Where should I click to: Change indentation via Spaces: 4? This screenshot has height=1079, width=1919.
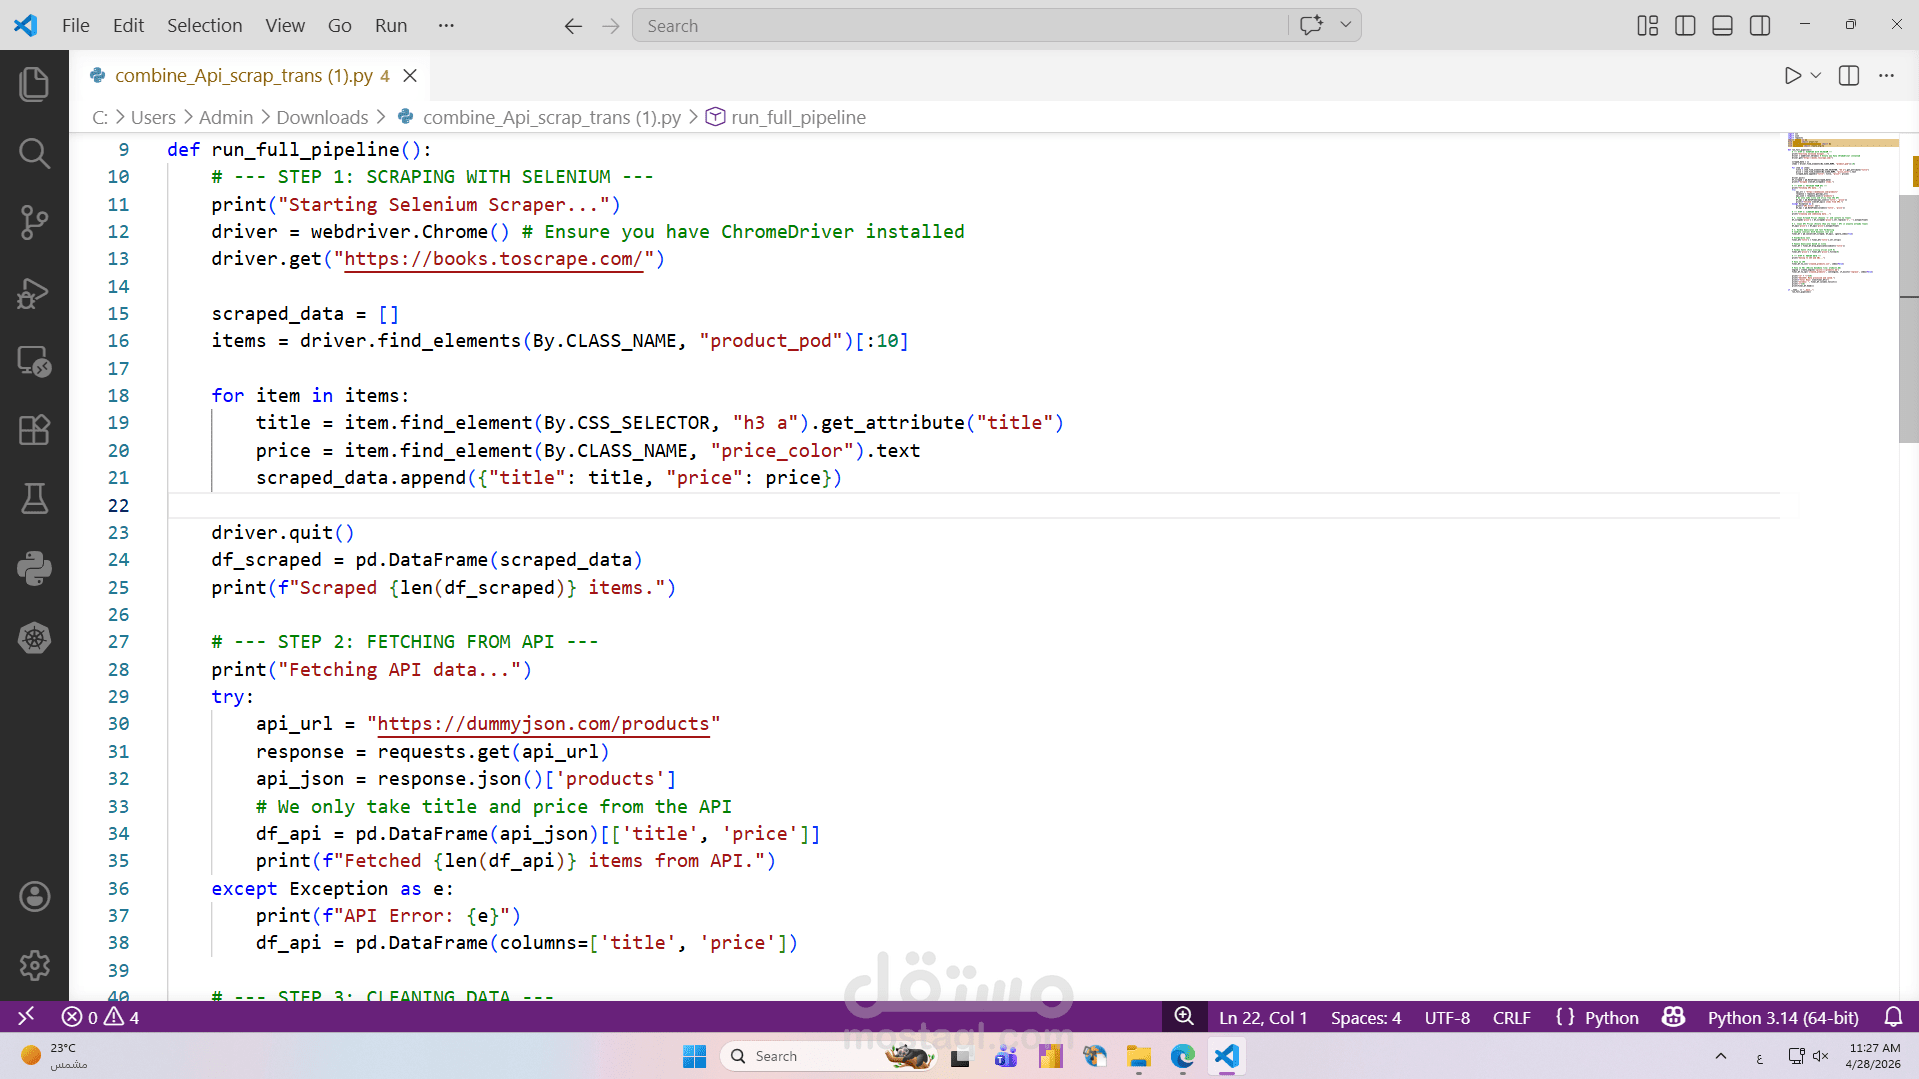click(x=1365, y=1017)
